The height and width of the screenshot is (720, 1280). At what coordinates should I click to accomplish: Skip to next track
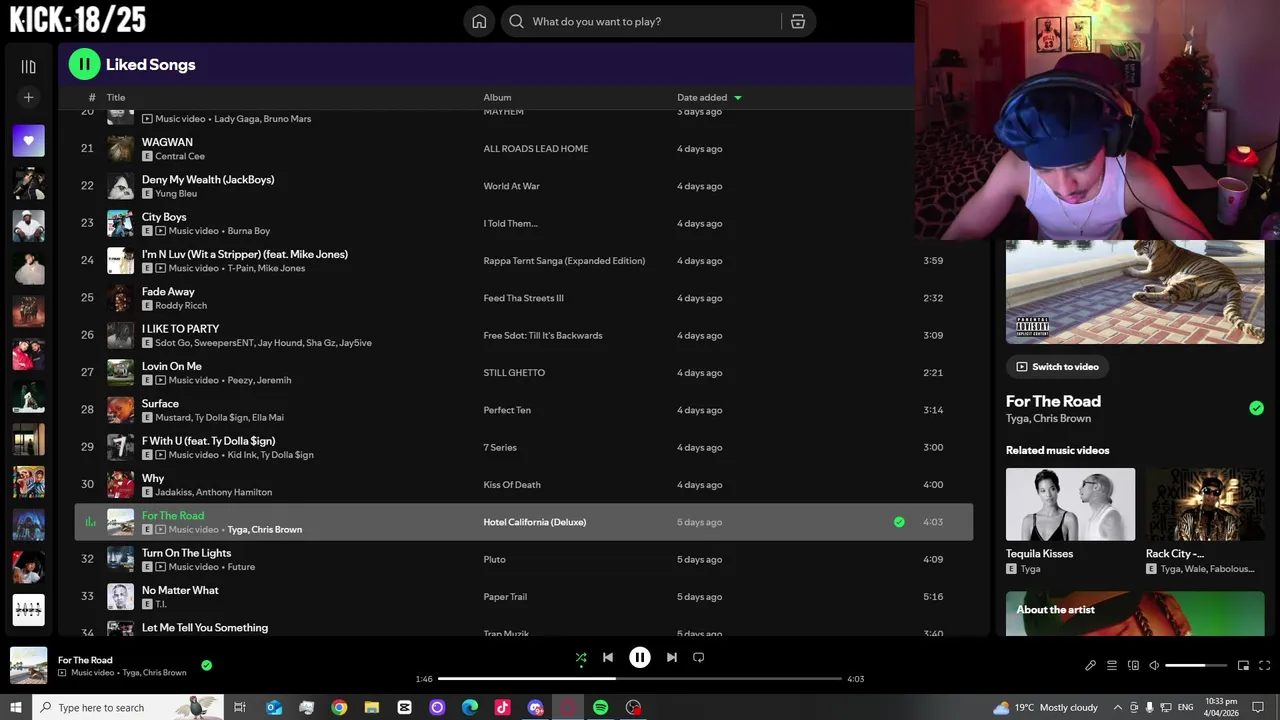tap(671, 657)
